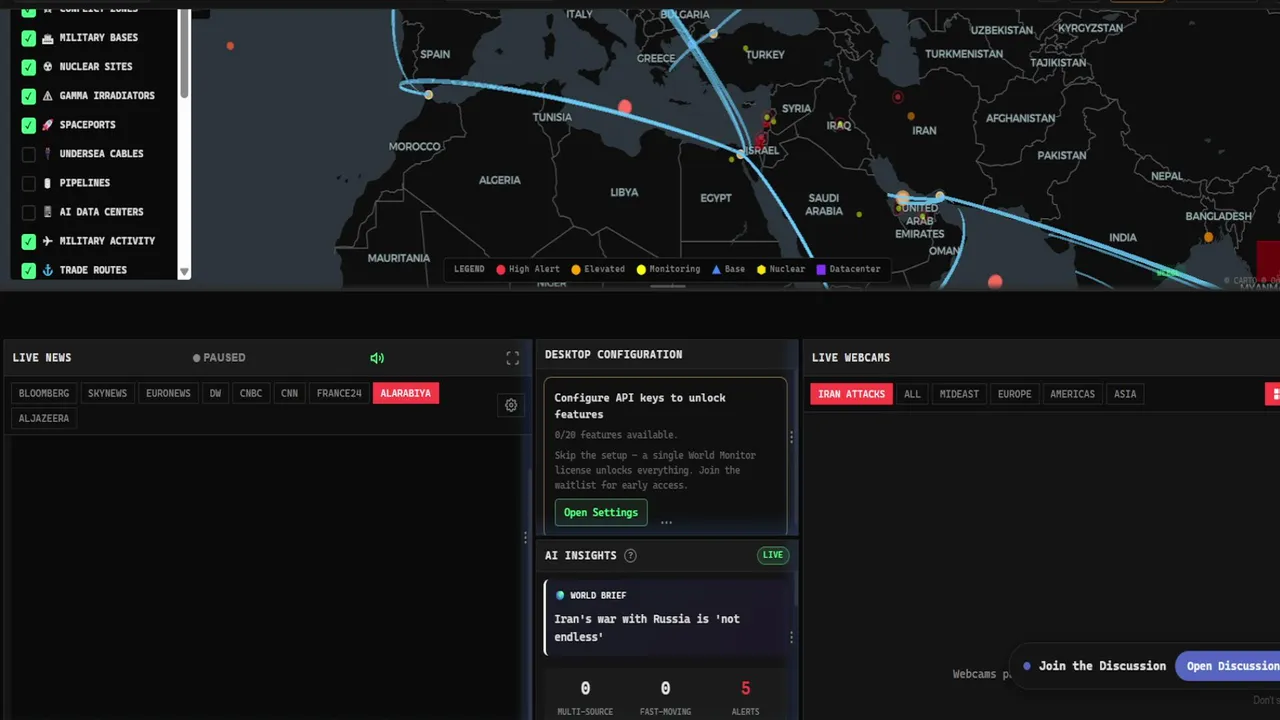Select the Iran Attacks webcam filter

coord(852,394)
